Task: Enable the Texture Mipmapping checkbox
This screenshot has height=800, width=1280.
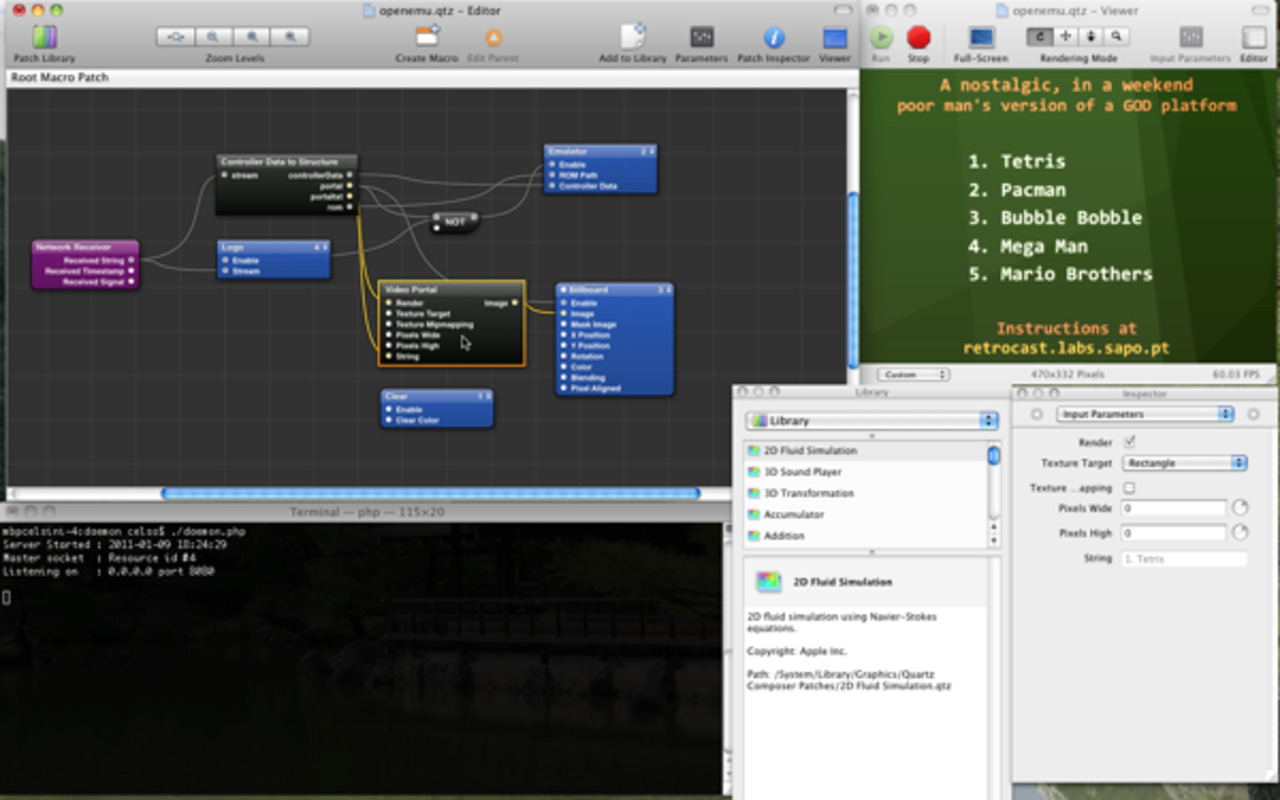Action: [1130, 488]
